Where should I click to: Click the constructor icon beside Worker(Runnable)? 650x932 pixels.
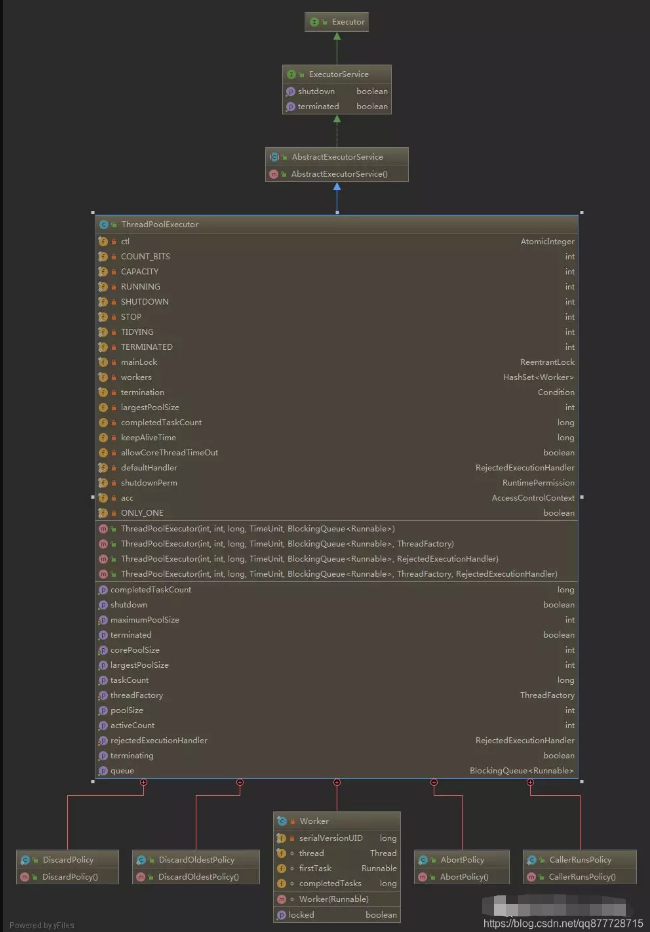(x=282, y=899)
